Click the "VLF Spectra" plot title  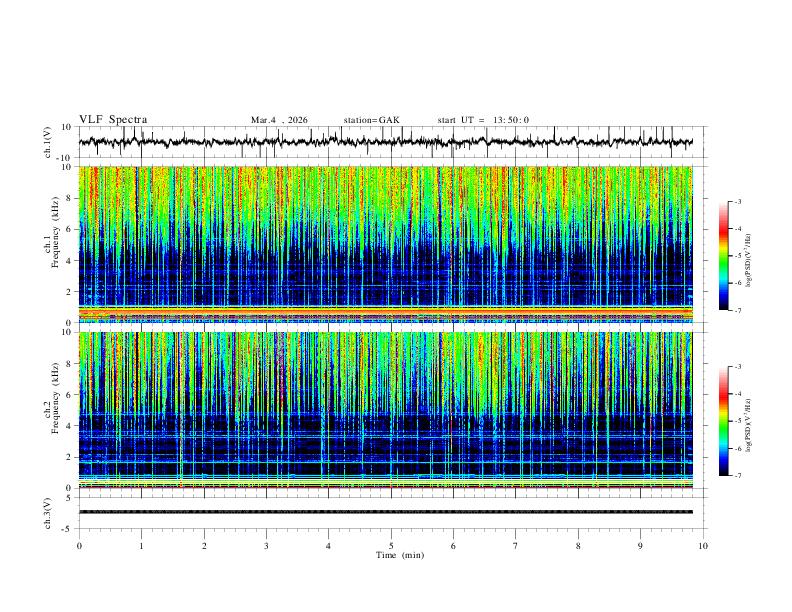click(113, 120)
